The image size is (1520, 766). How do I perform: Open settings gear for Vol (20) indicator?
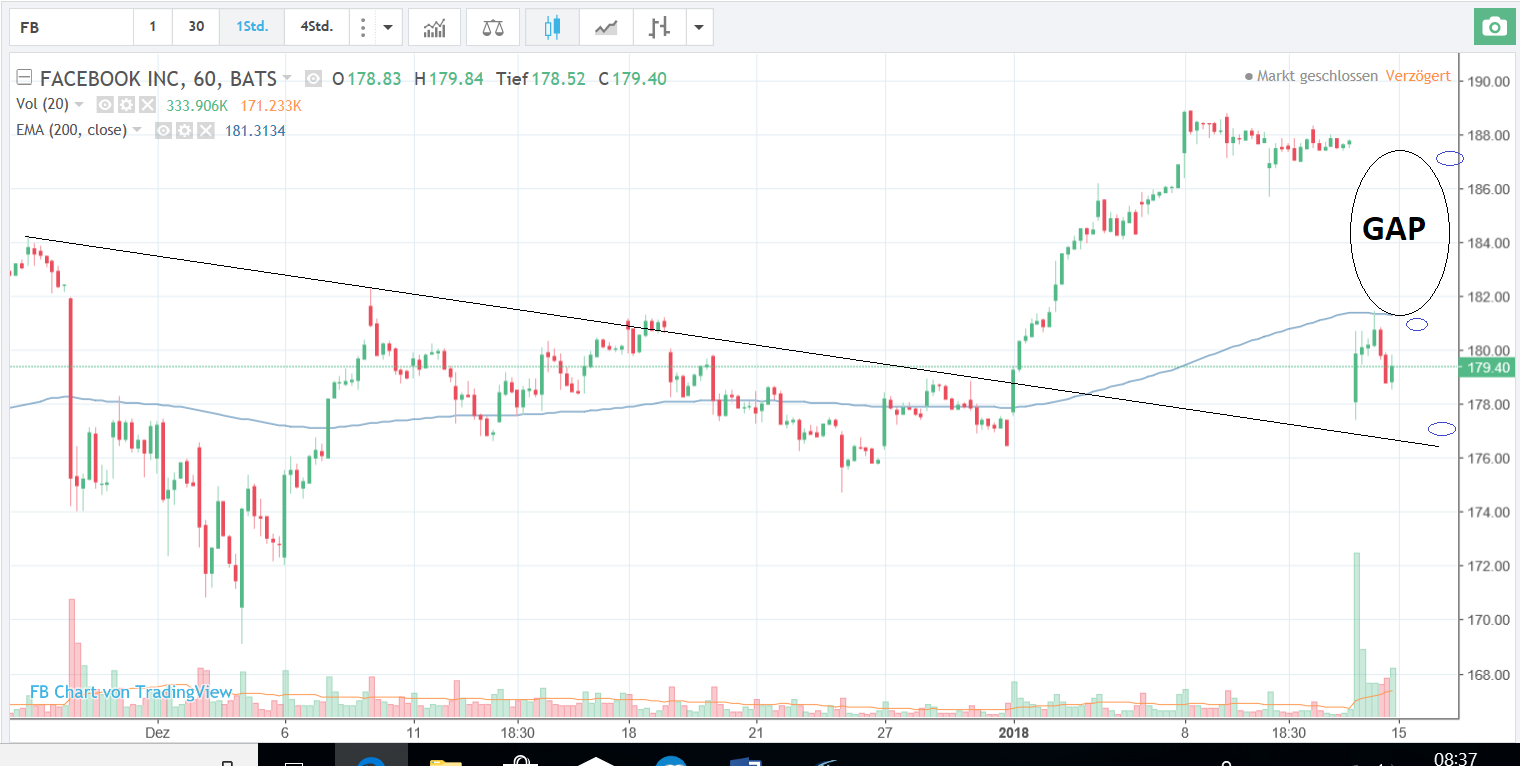[126, 105]
